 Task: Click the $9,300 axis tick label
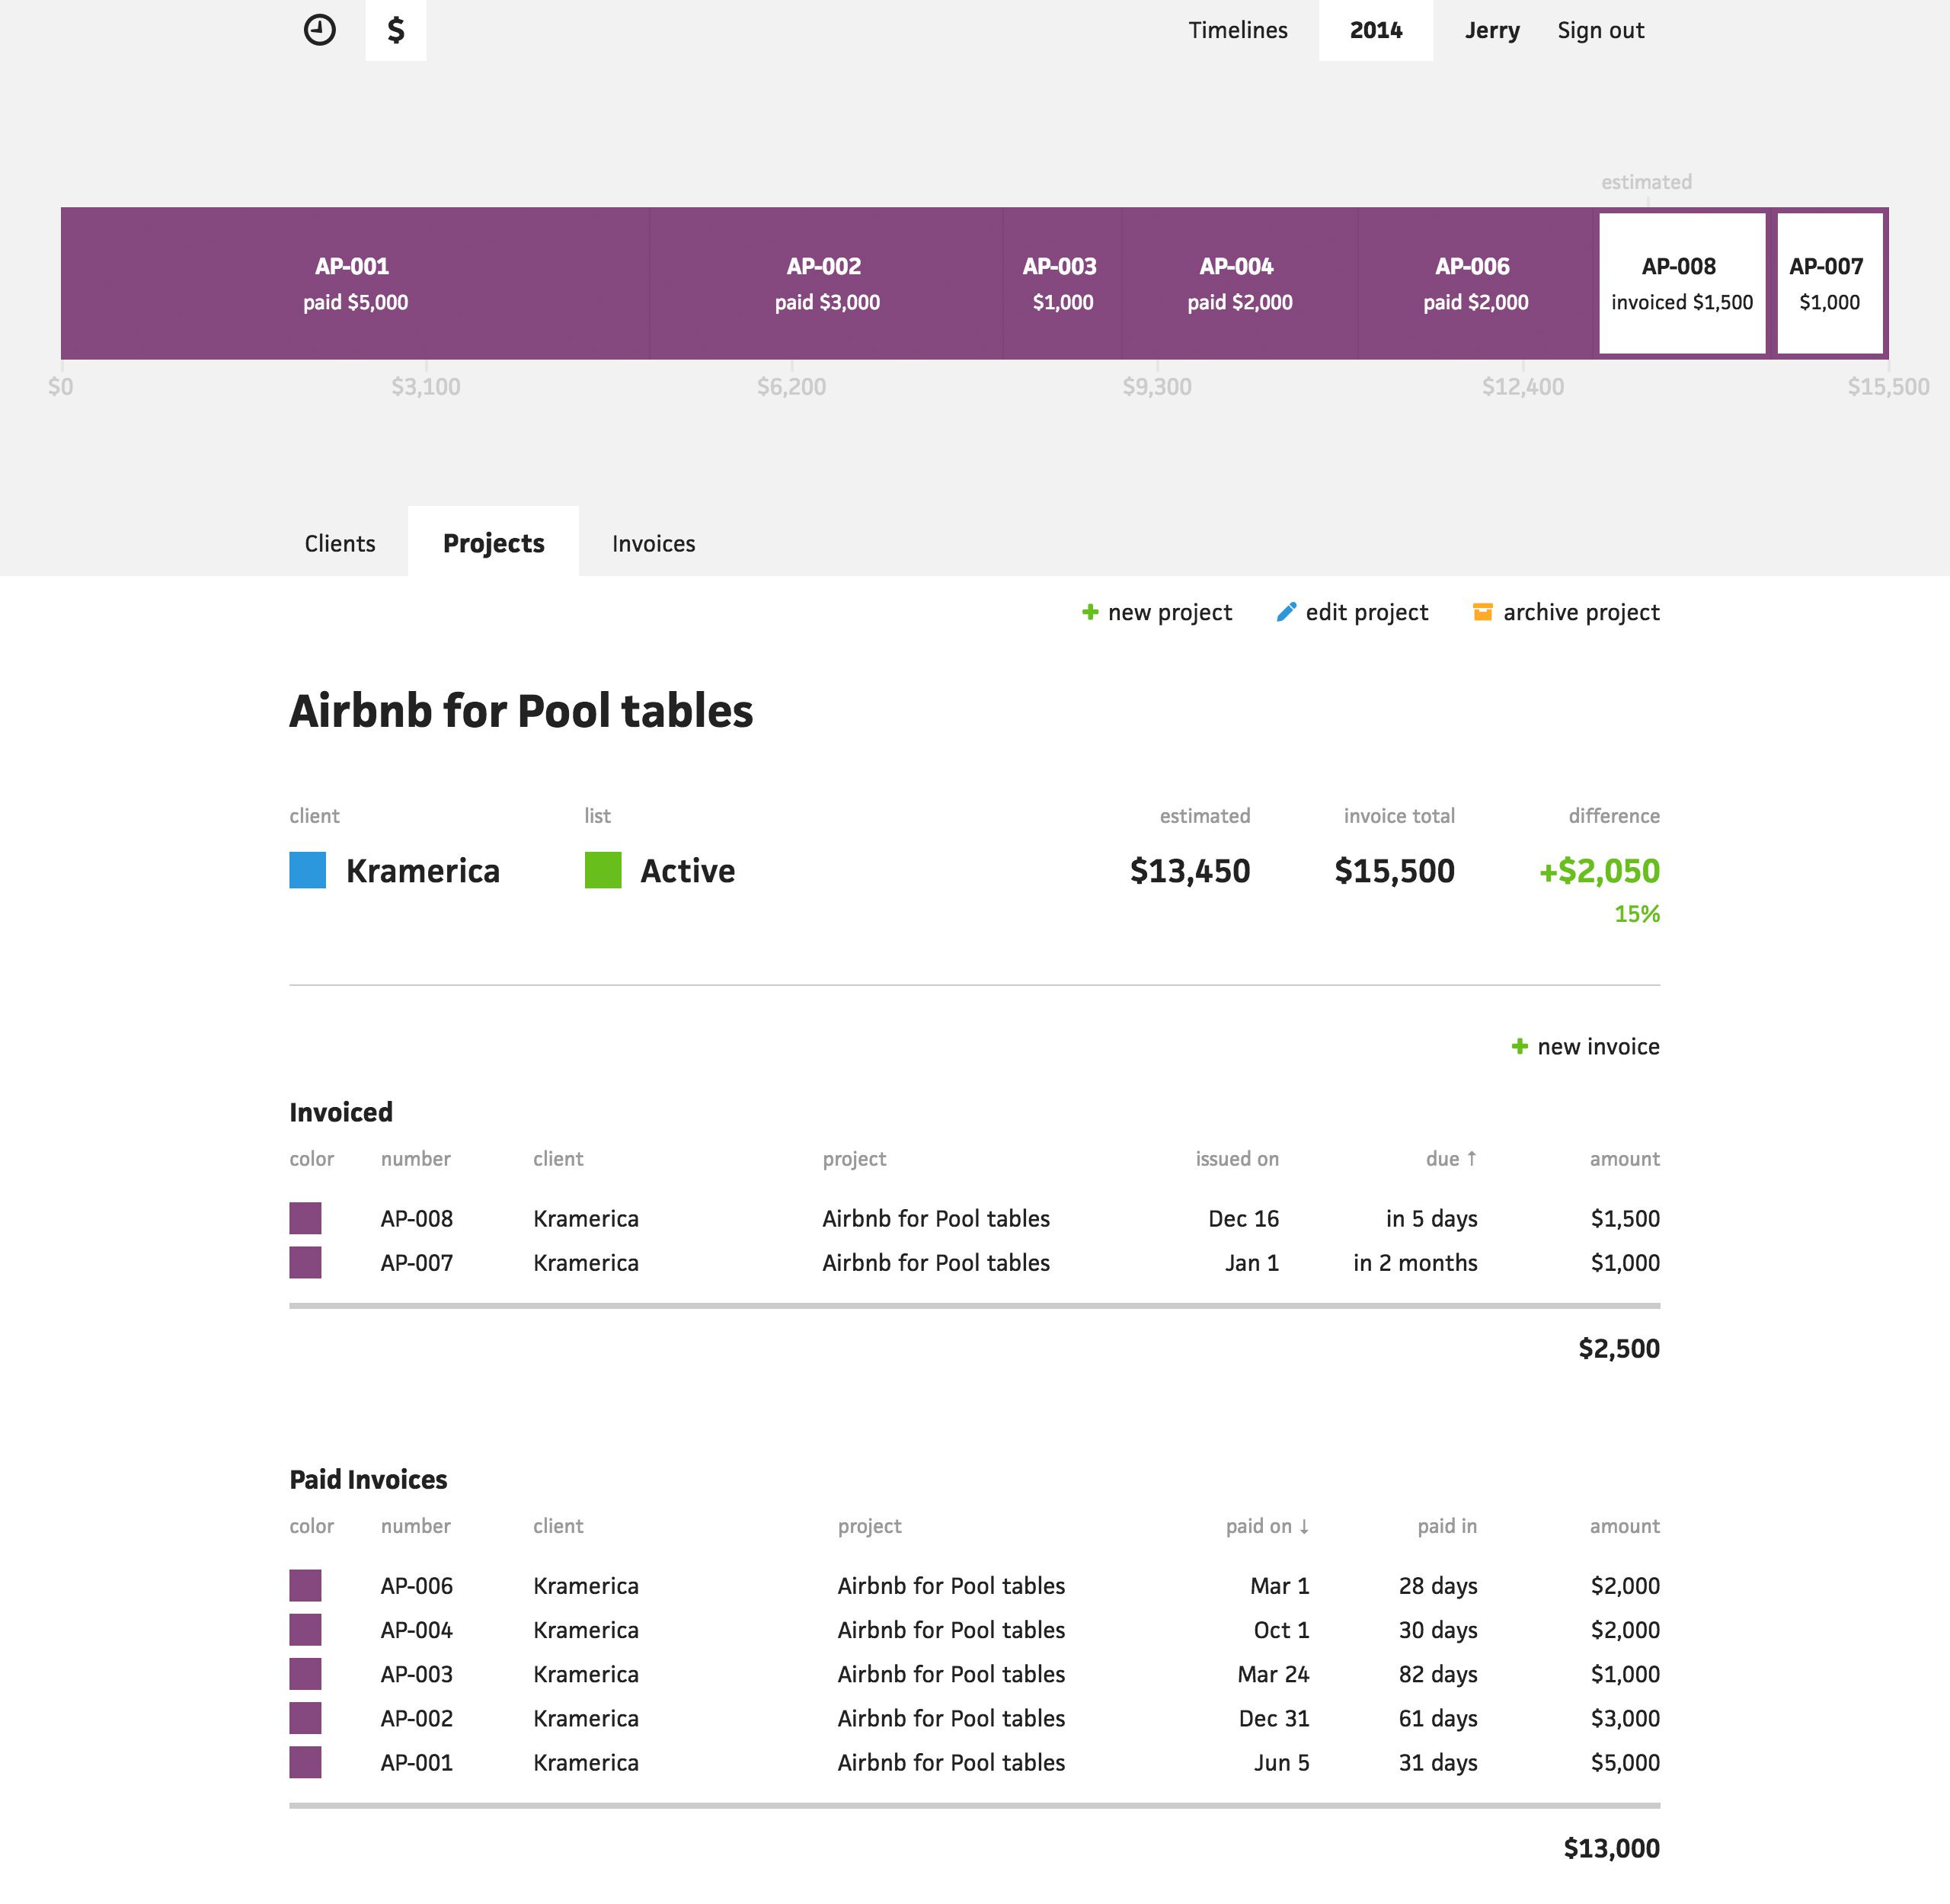(1157, 386)
